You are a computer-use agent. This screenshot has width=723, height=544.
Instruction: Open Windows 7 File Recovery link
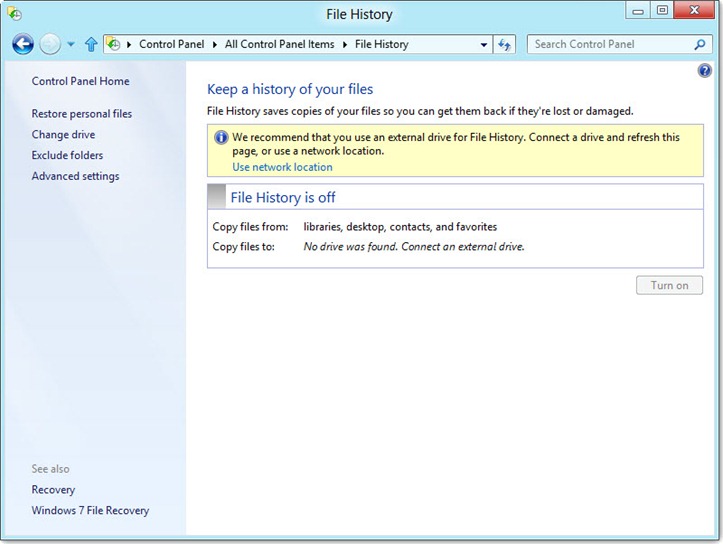[x=90, y=510]
